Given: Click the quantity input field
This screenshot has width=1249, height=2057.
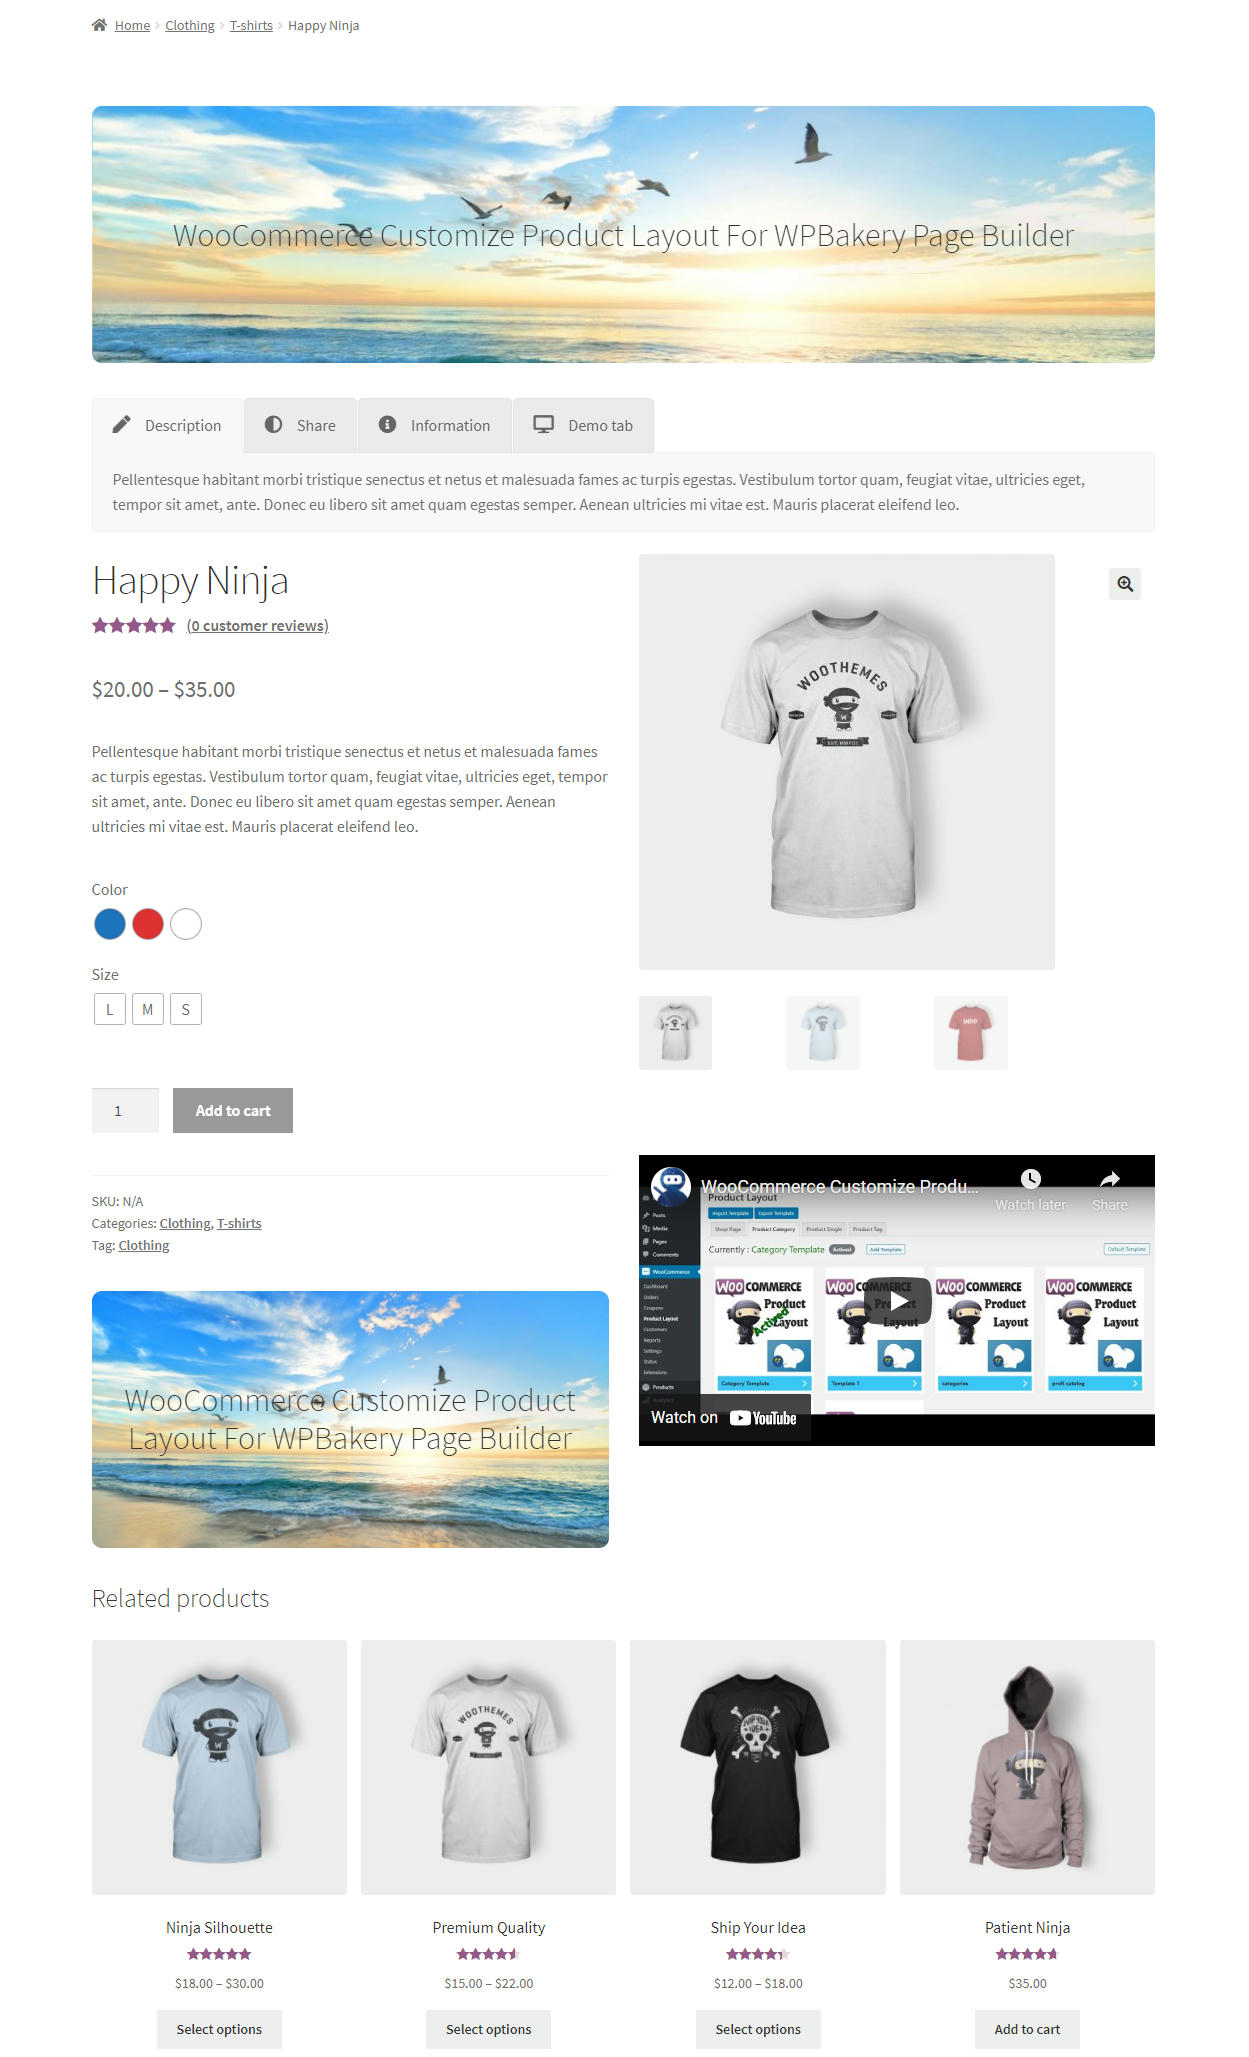Looking at the screenshot, I should [125, 1110].
